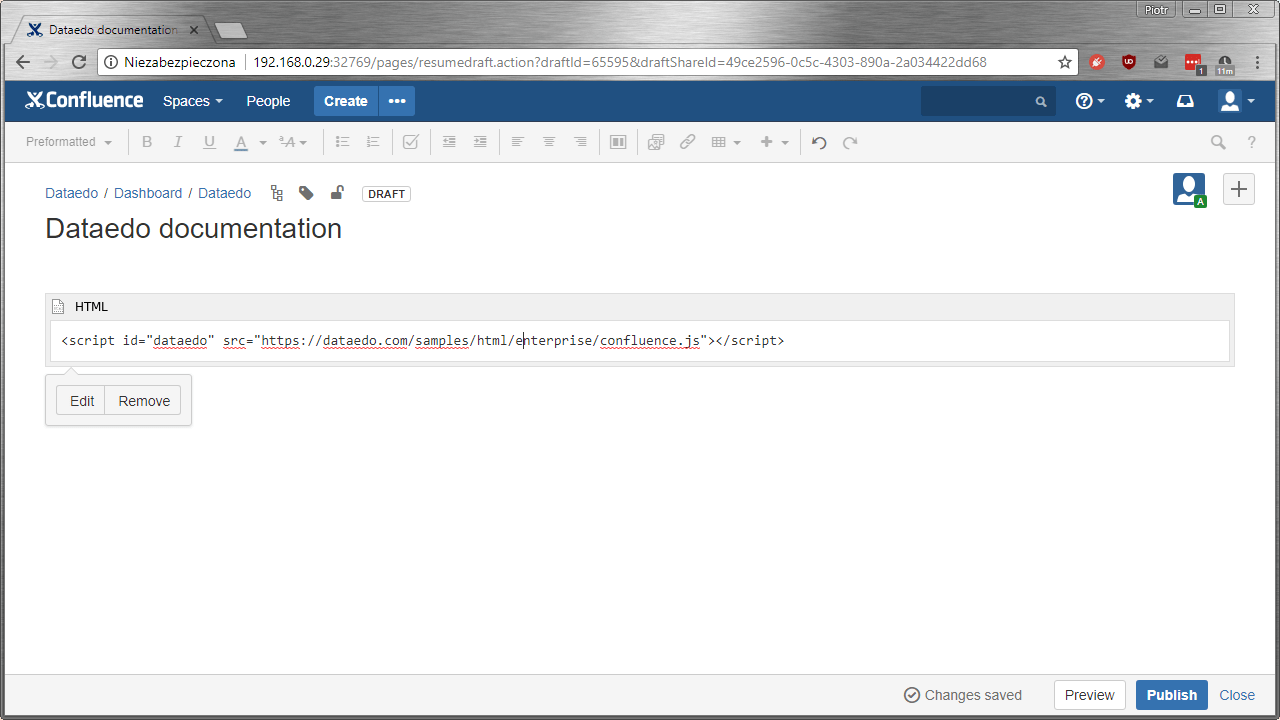
Task: Open the Preformatted paragraph style dropdown
Action: point(66,142)
